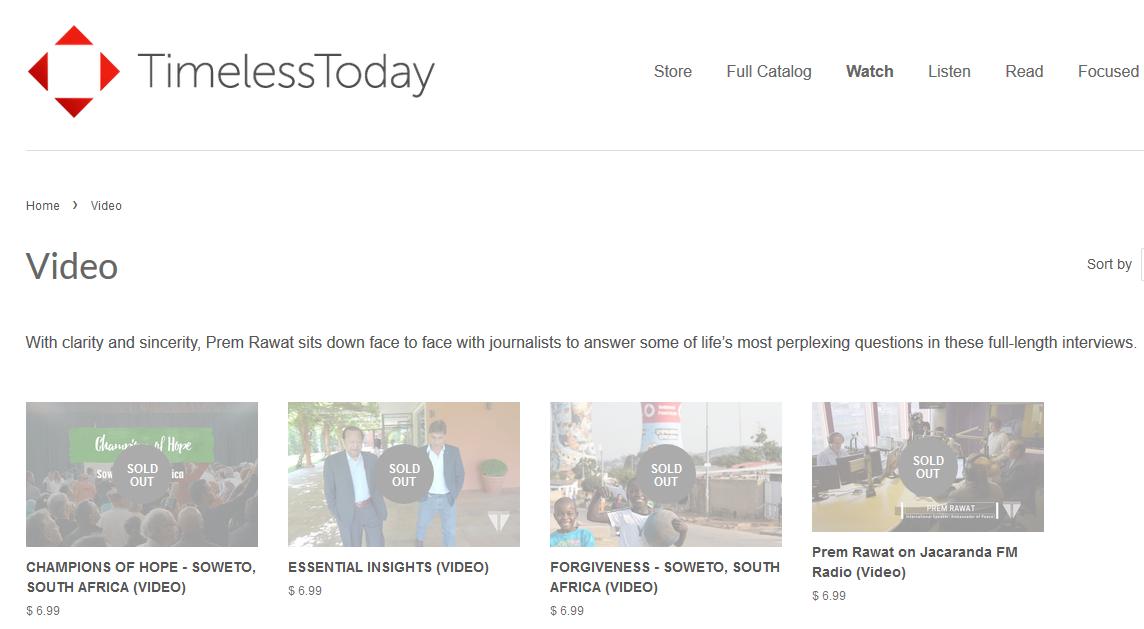This screenshot has height=629, width=1144.
Task: Open the Focused navigation item
Action: 1108,71
